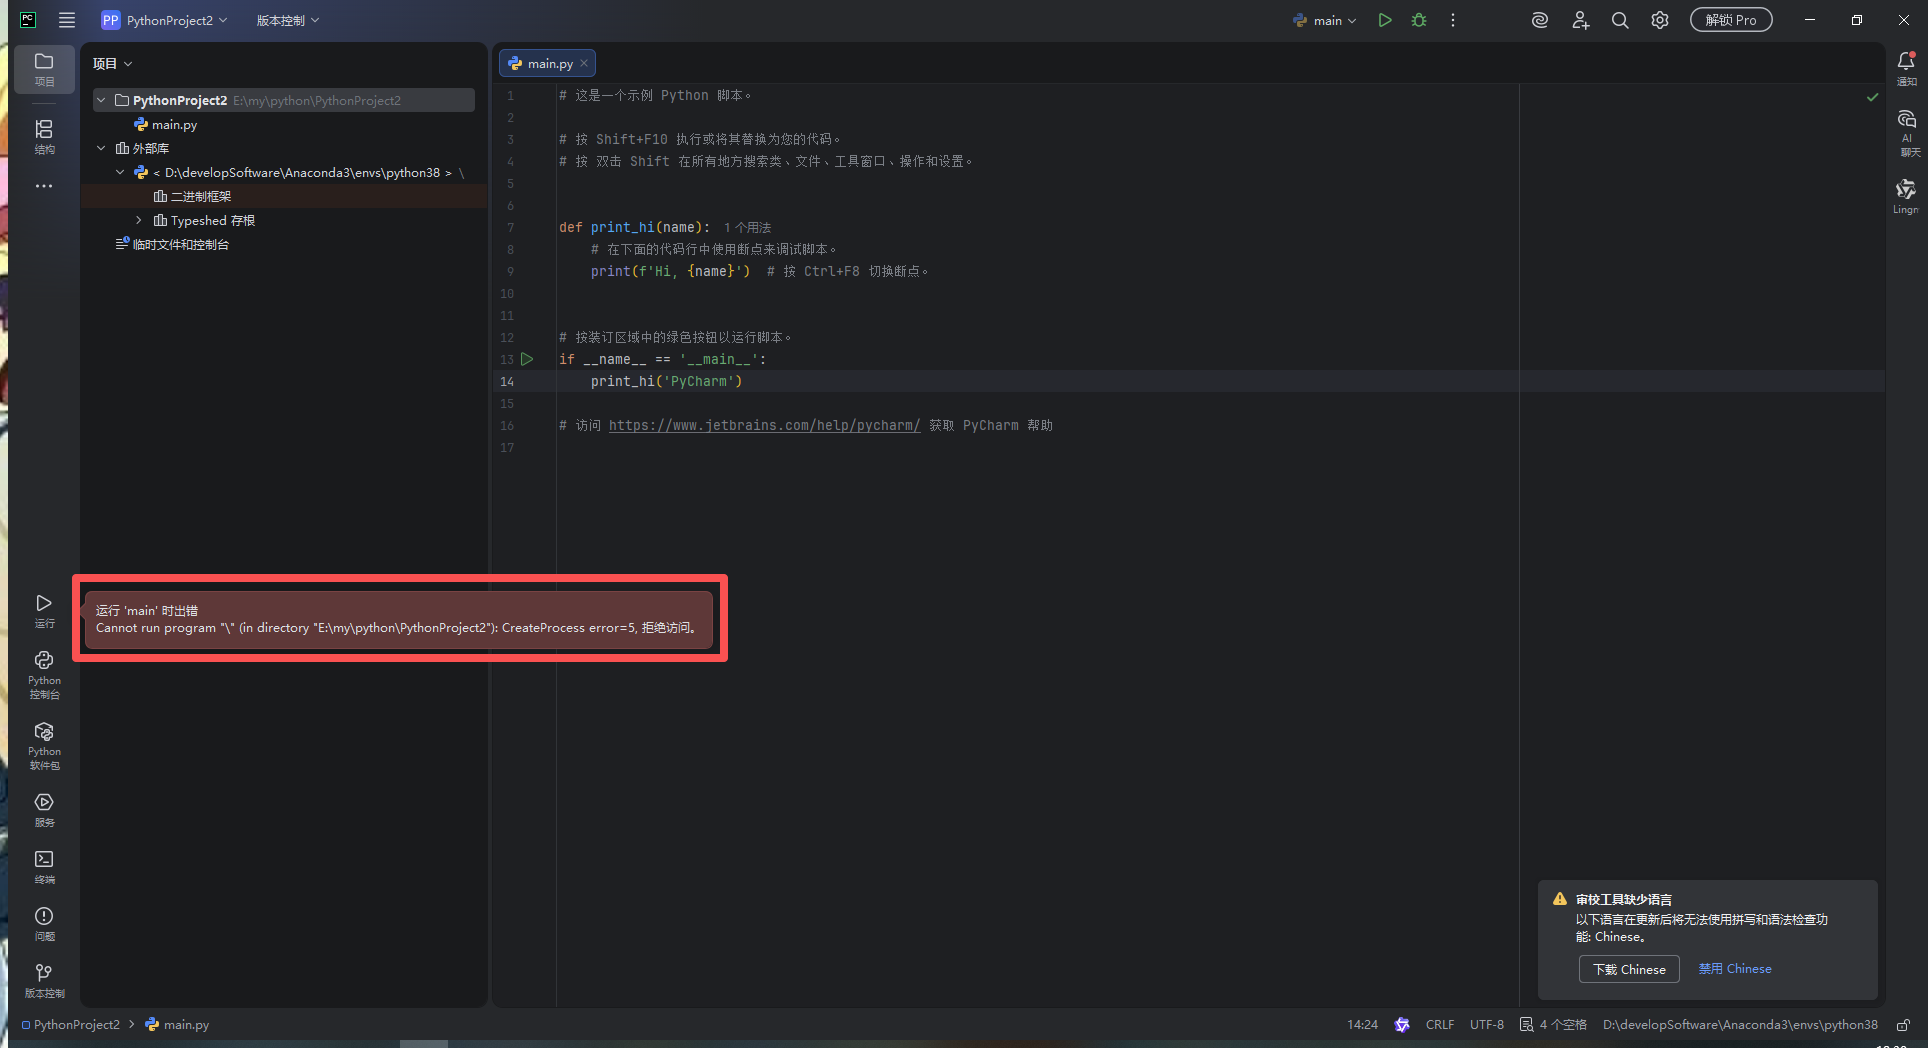Collapse the python38 interpreter node

click(120, 172)
